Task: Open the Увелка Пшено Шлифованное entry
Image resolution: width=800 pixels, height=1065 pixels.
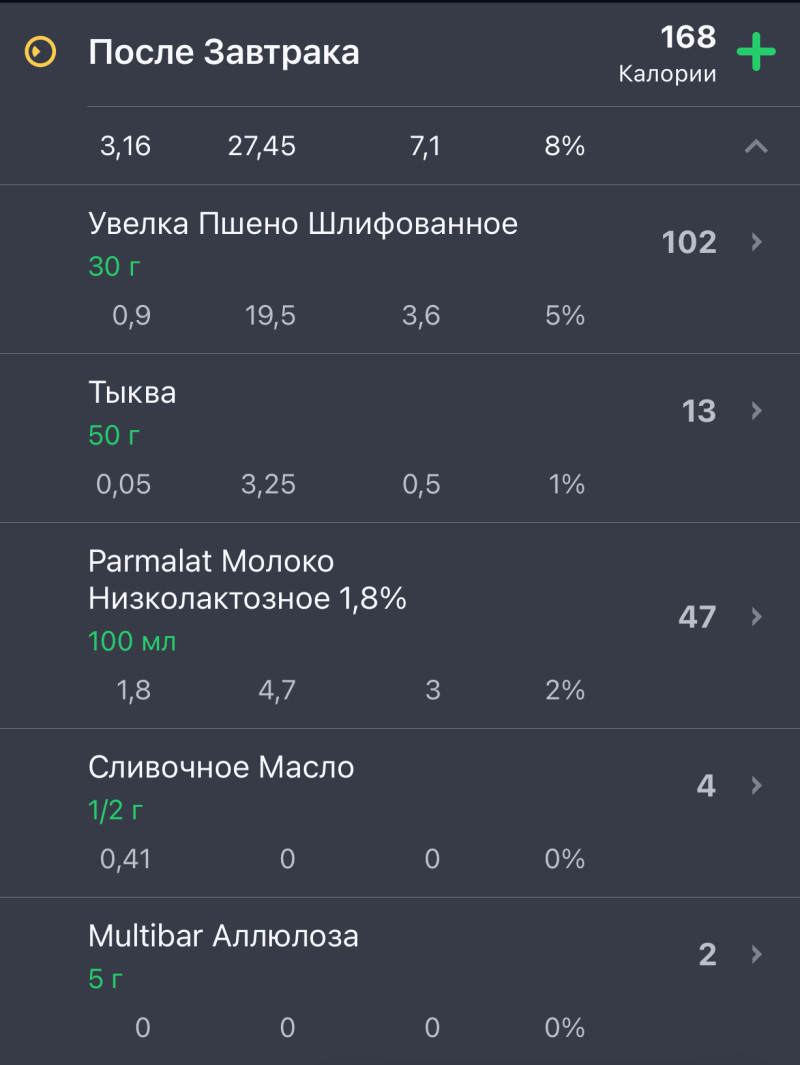Action: point(303,223)
